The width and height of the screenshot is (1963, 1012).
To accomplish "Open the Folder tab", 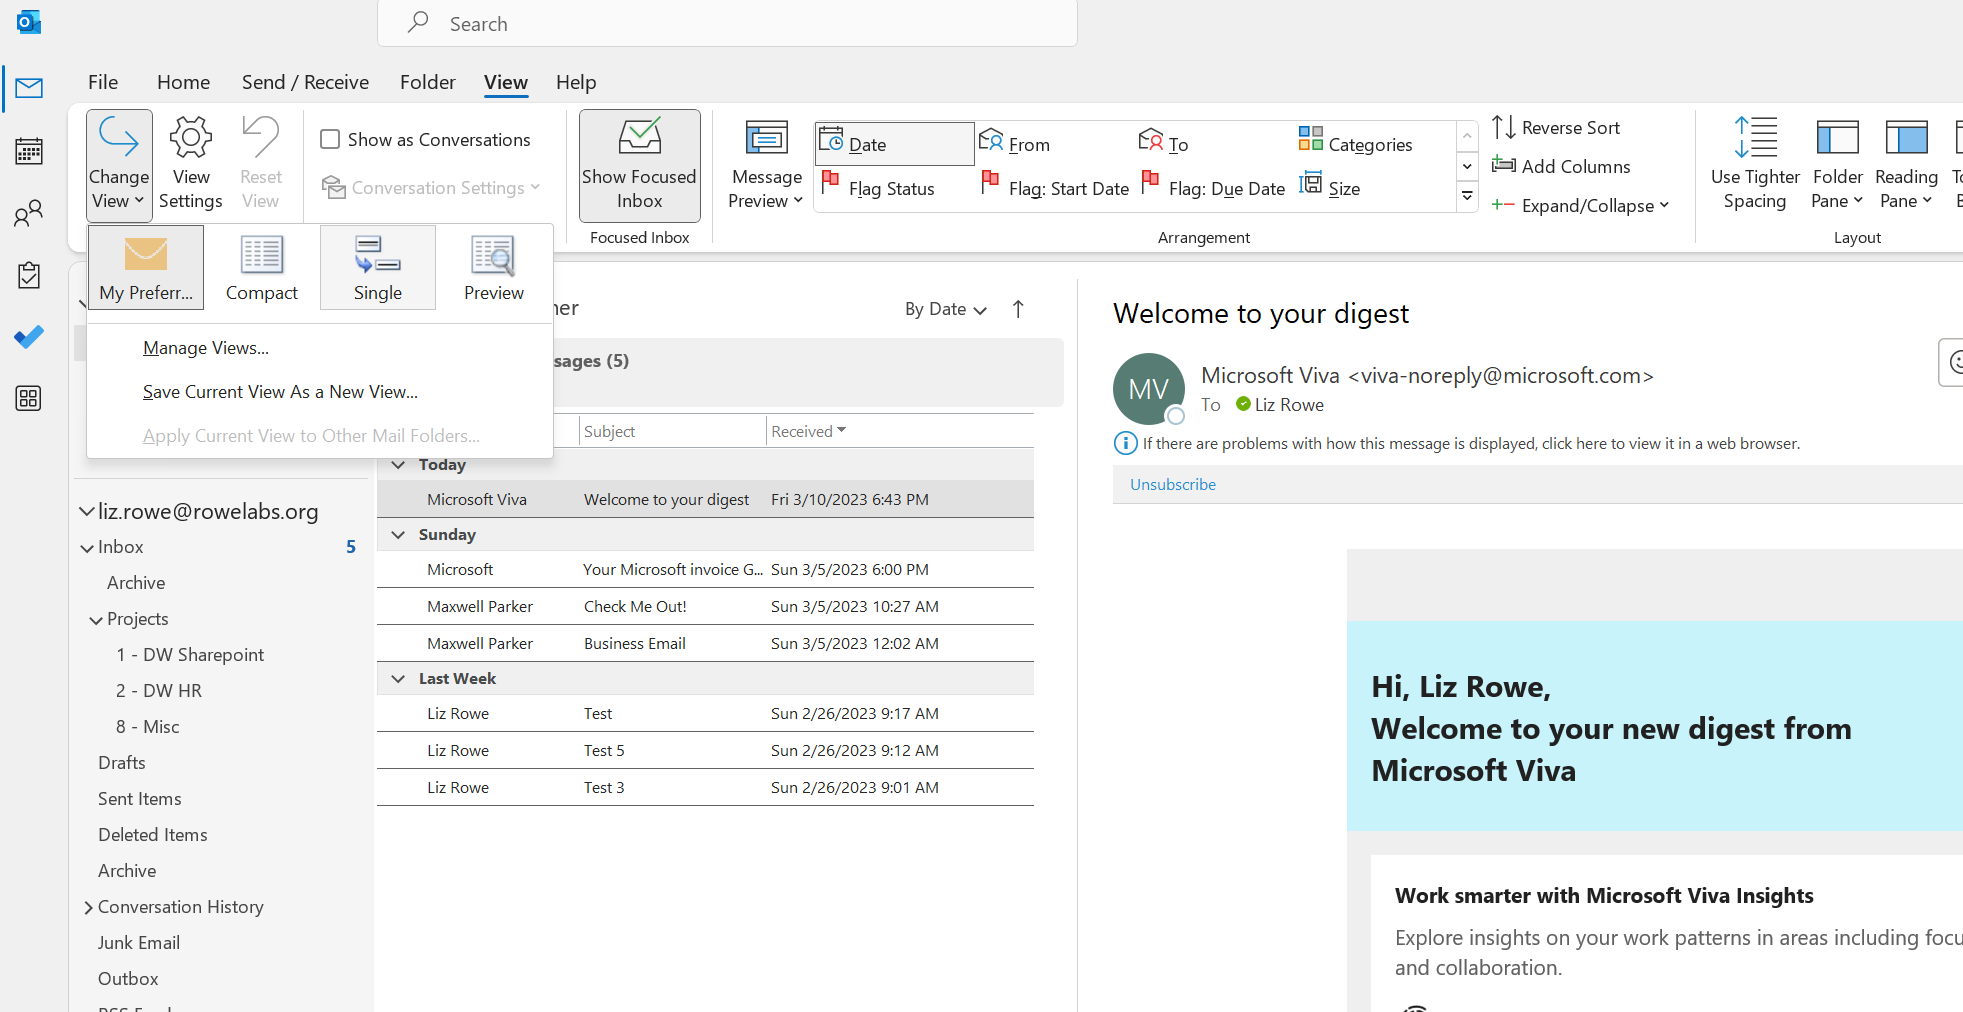I will 427,82.
